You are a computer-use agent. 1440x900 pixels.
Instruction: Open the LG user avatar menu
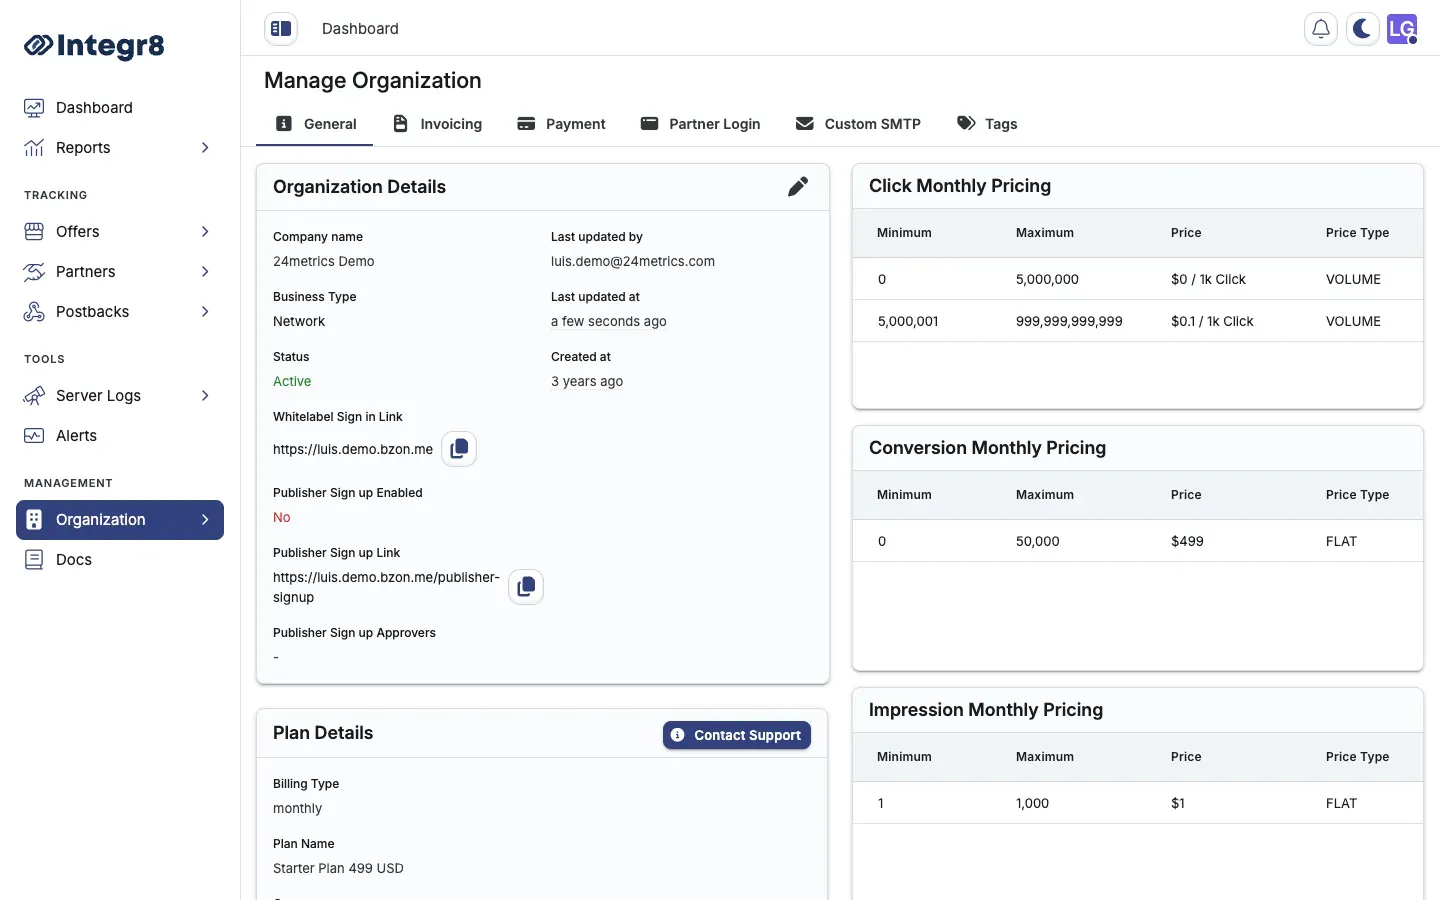pyautogui.click(x=1402, y=29)
